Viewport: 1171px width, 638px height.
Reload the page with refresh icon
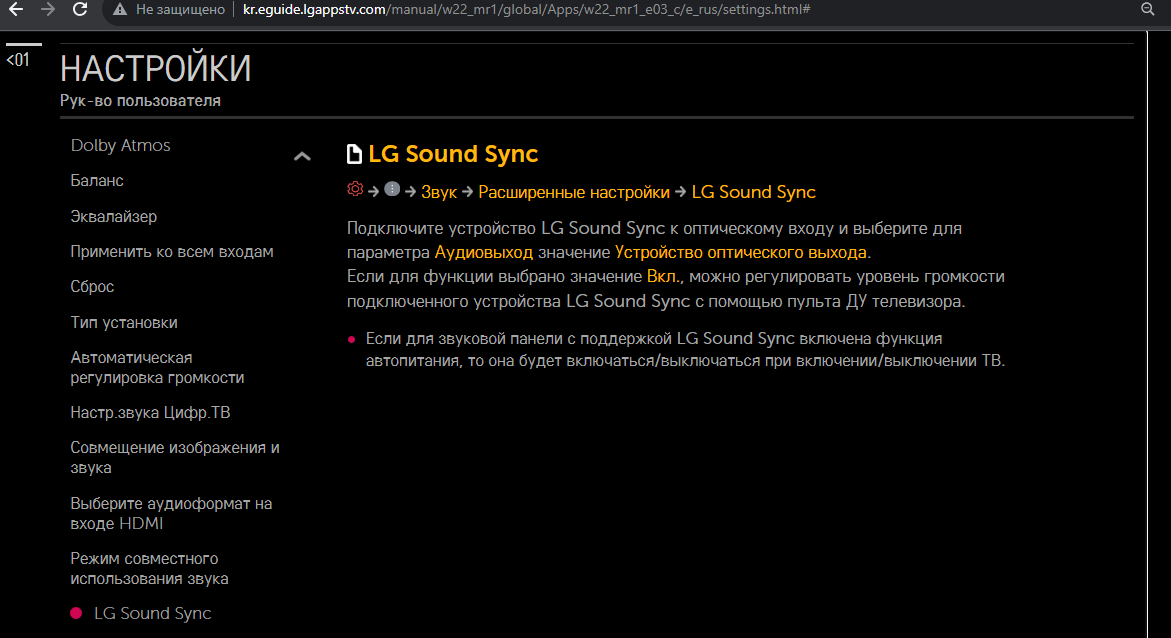[78, 9]
